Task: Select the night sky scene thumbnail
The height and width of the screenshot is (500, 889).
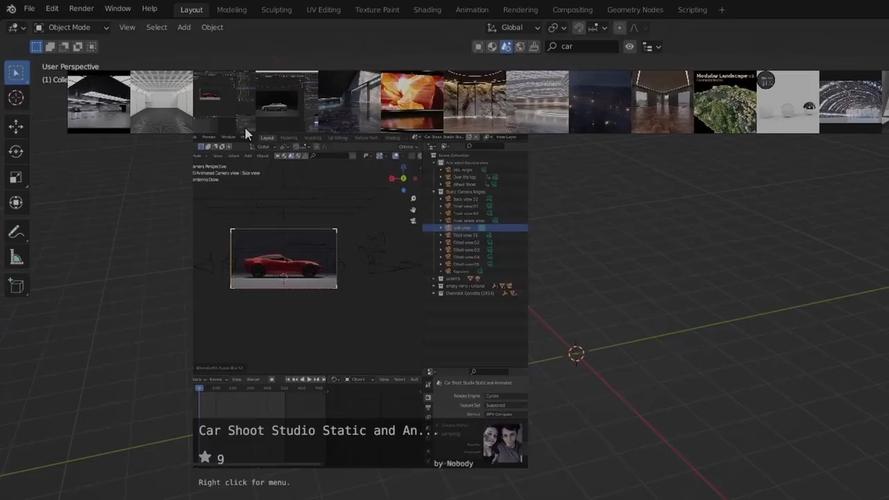Action: point(600,102)
